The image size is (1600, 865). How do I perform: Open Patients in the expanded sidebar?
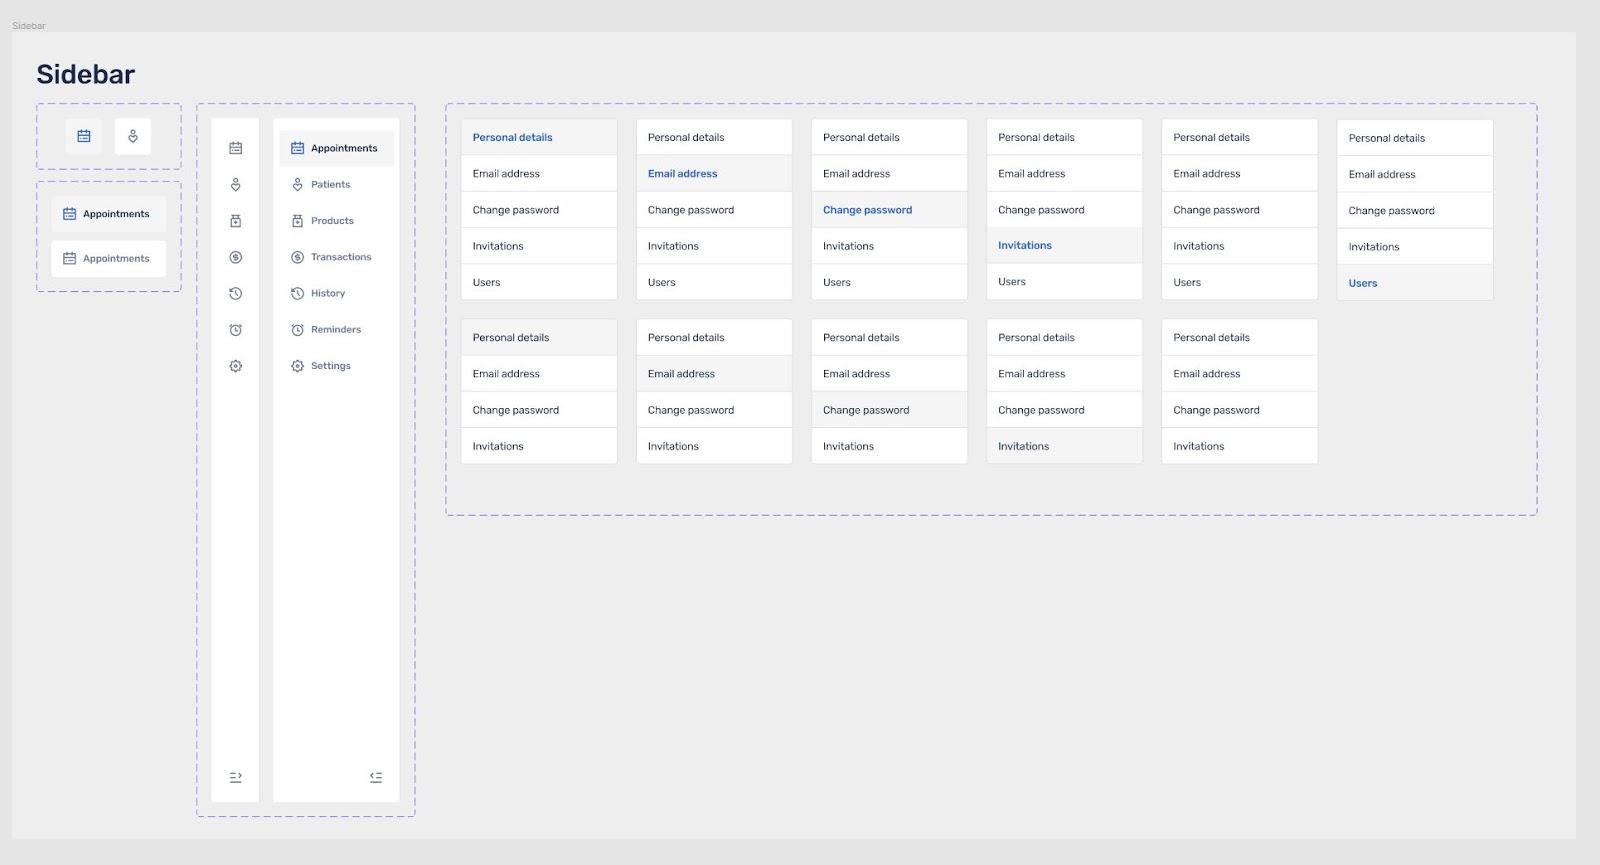click(336, 184)
